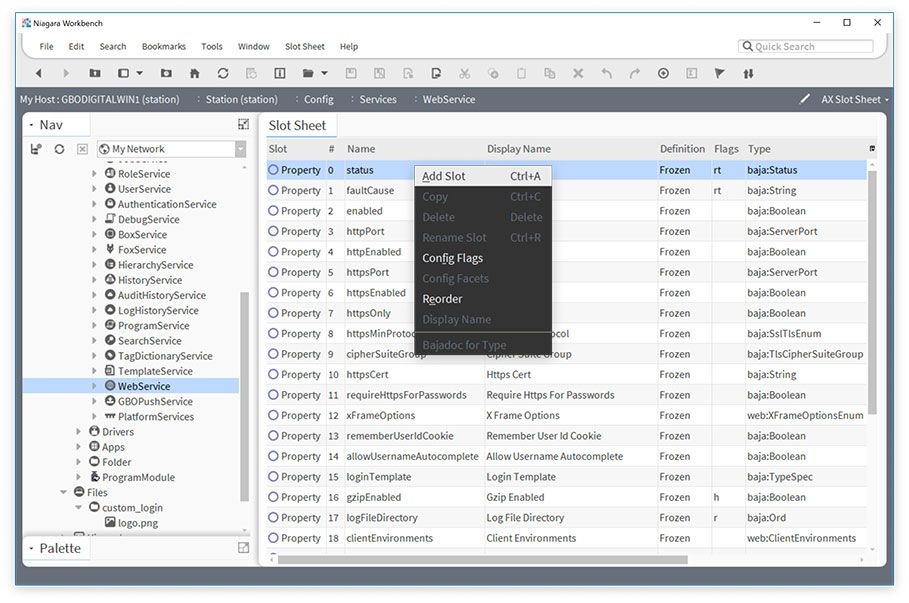Select Add Slot in the context menu
Image resolution: width=909 pixels, height=603 pixels.
(x=443, y=176)
